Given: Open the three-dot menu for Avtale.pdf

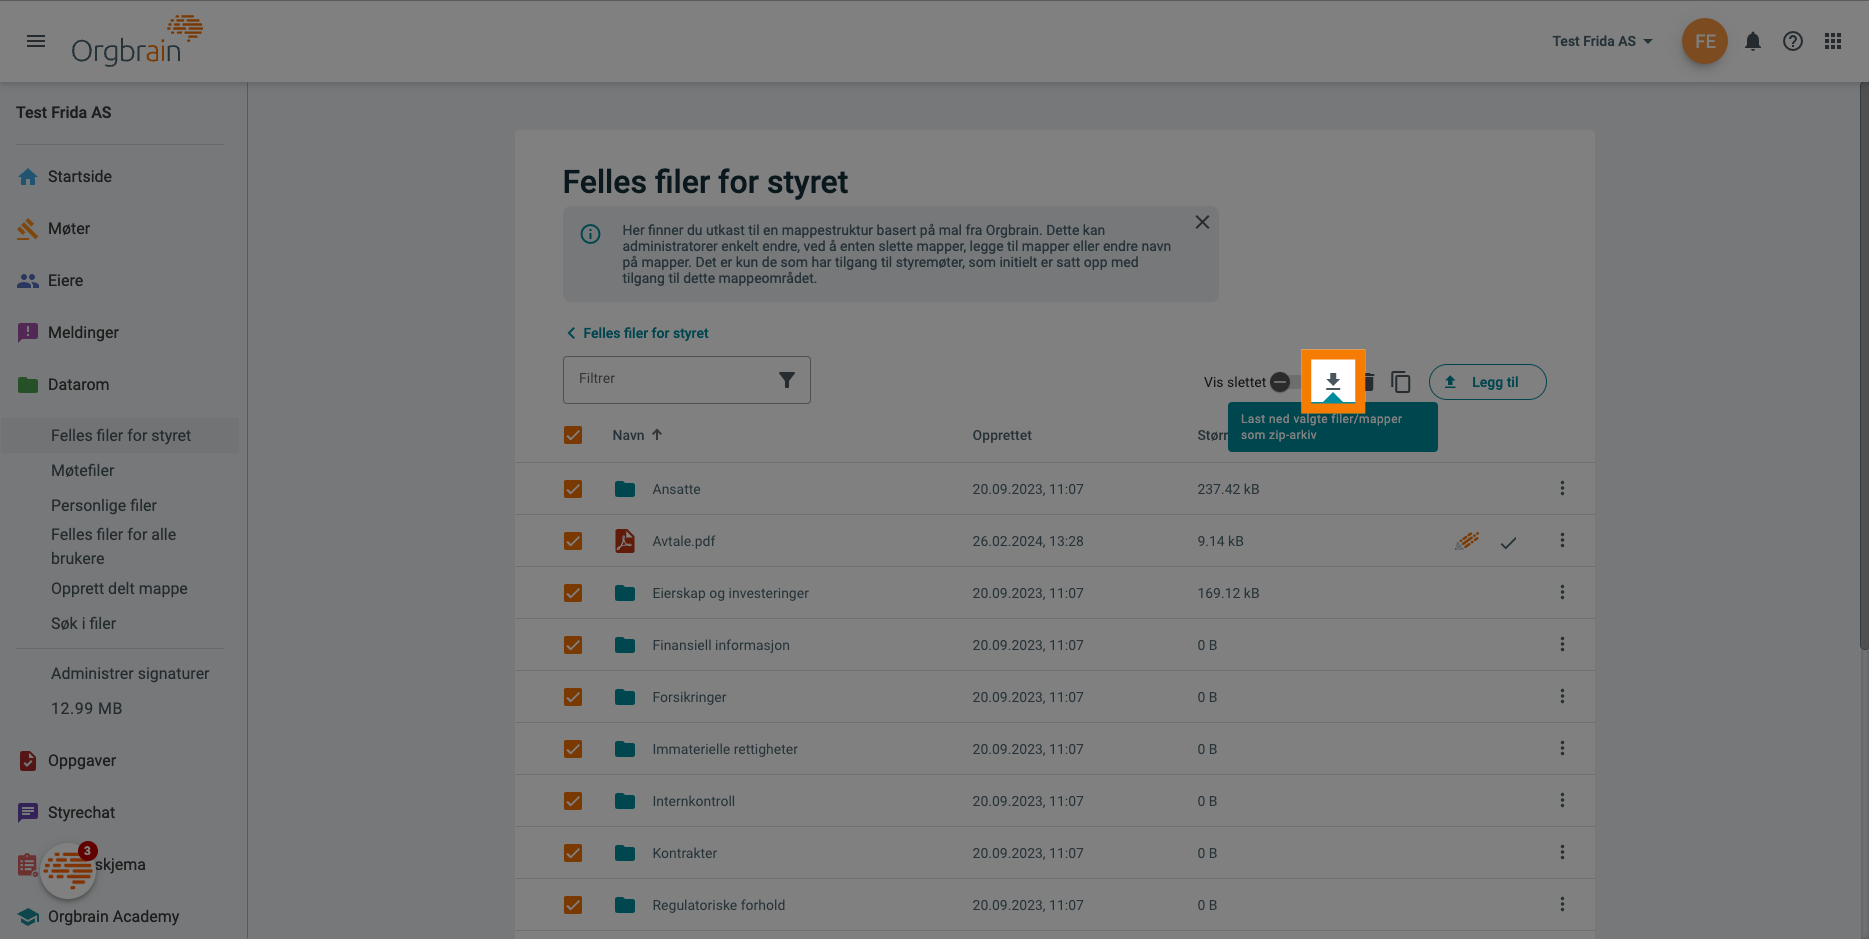Looking at the screenshot, I should point(1562,540).
